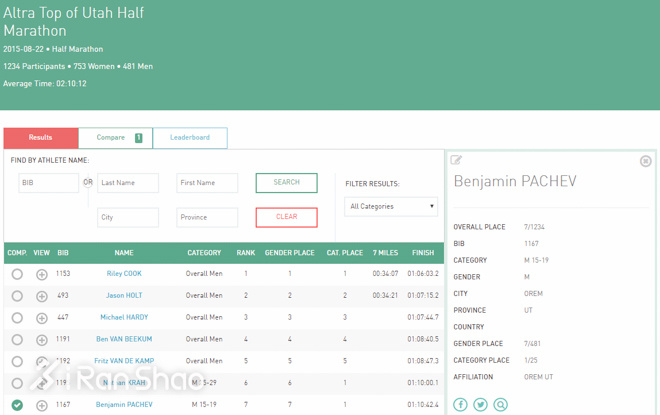Click the edit icon in athlete panel
This screenshot has width=660, height=415.
click(x=456, y=160)
